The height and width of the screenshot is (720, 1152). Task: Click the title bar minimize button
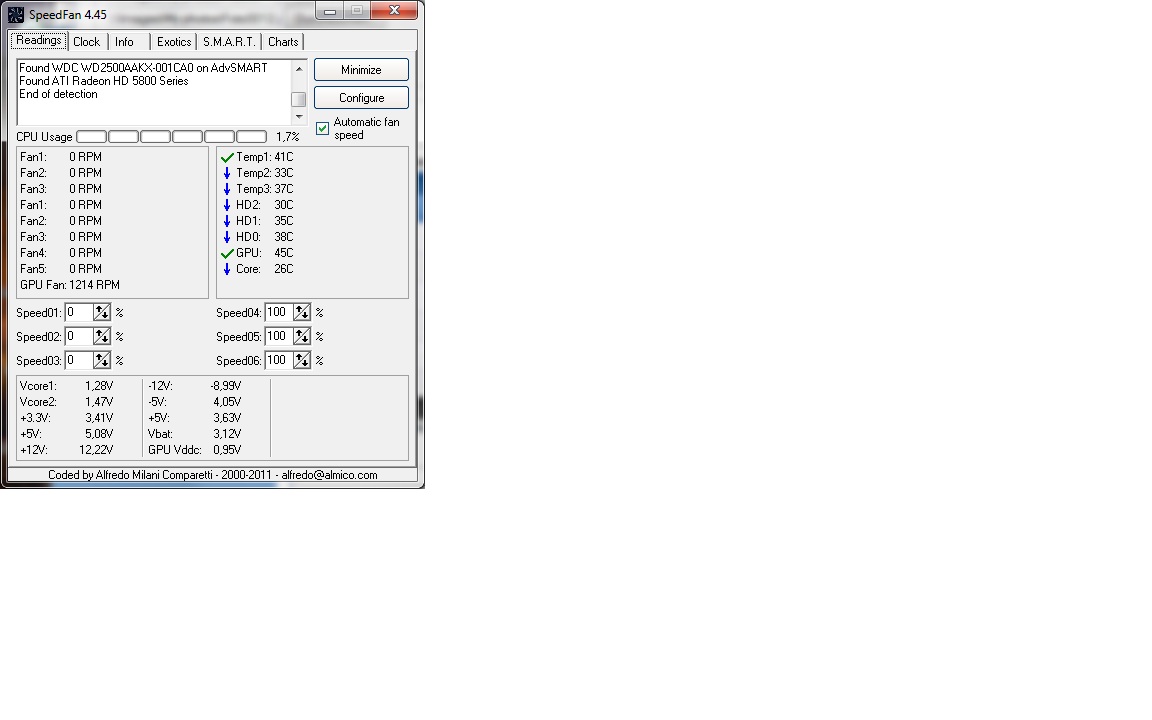330,10
